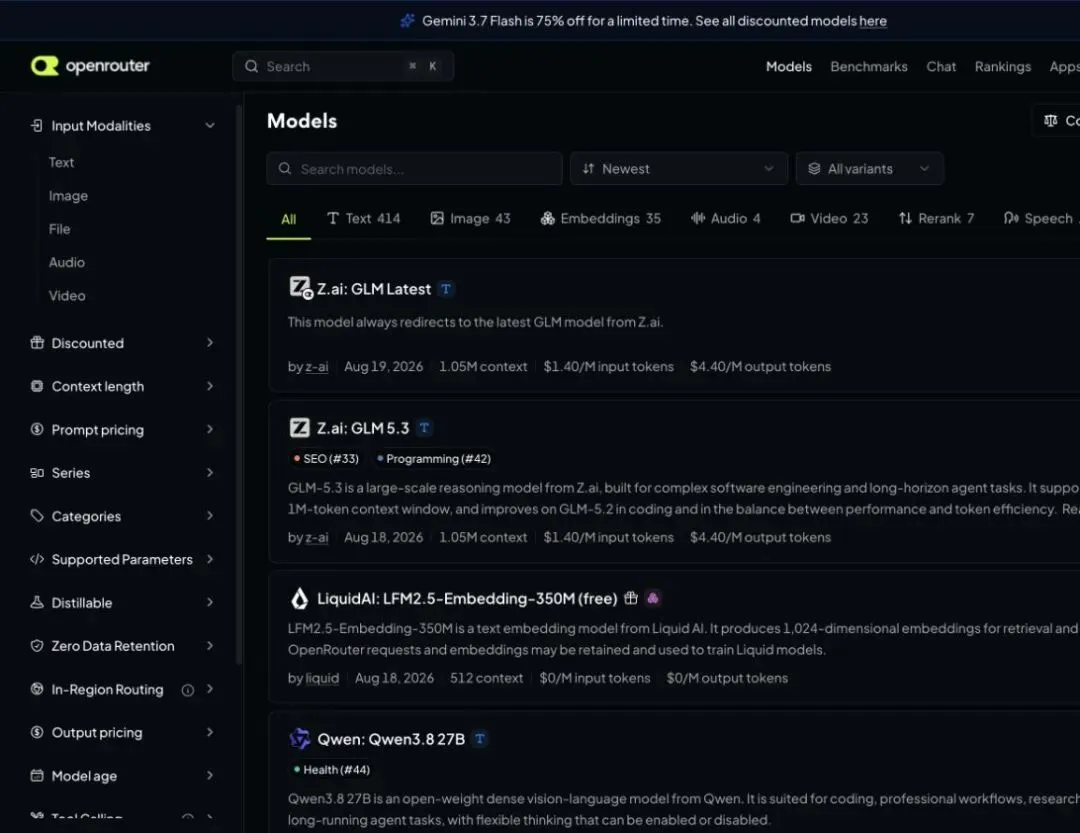Filter input modality by Image
This screenshot has height=833, width=1080.
tap(68, 196)
